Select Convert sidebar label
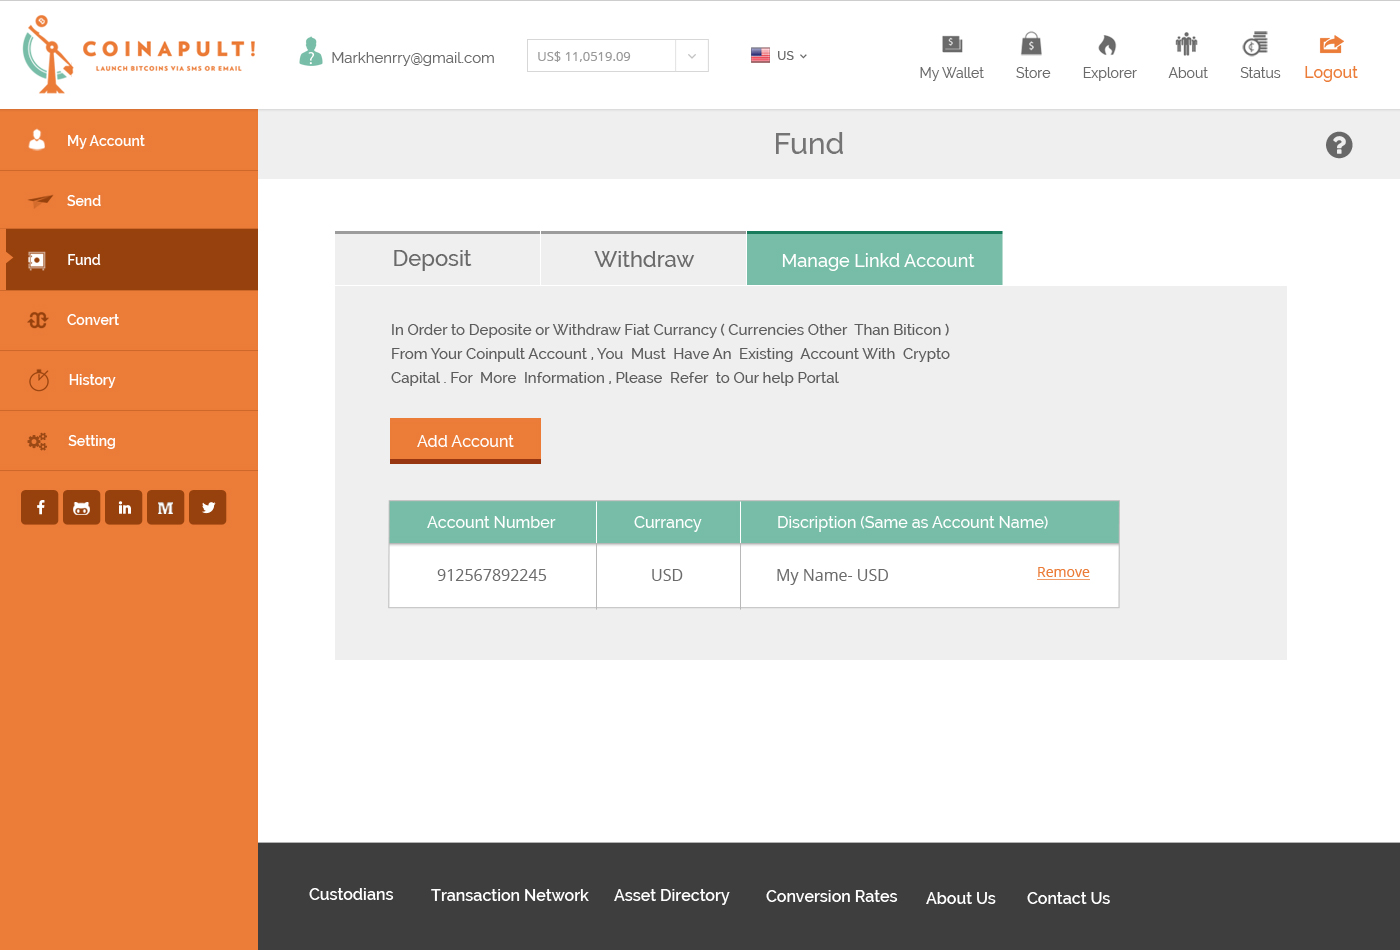The height and width of the screenshot is (950, 1400). click(93, 320)
